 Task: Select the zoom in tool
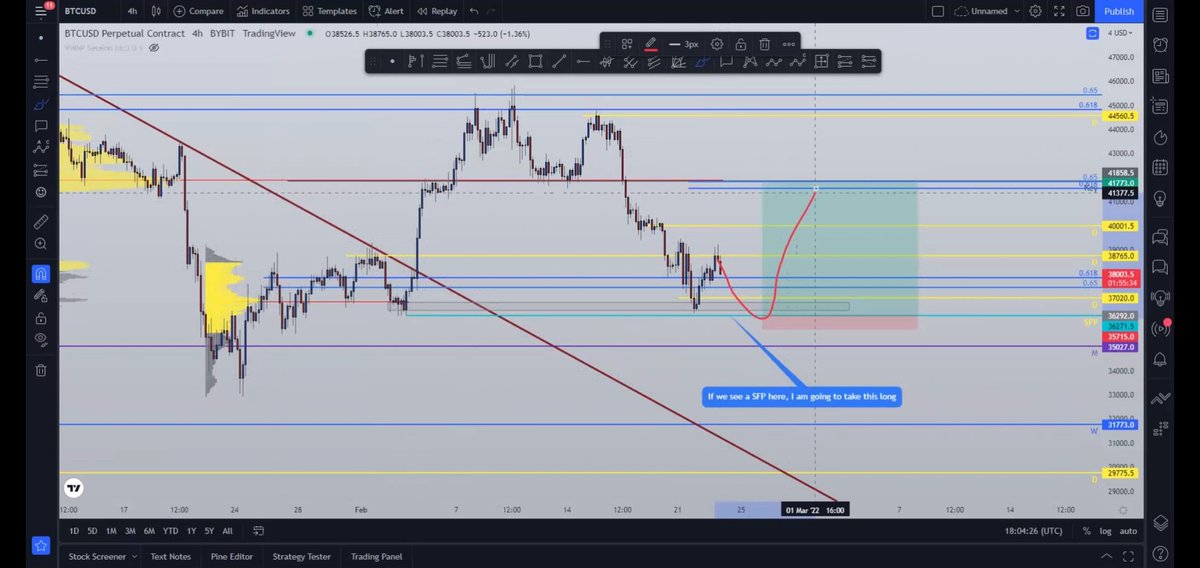coord(41,244)
